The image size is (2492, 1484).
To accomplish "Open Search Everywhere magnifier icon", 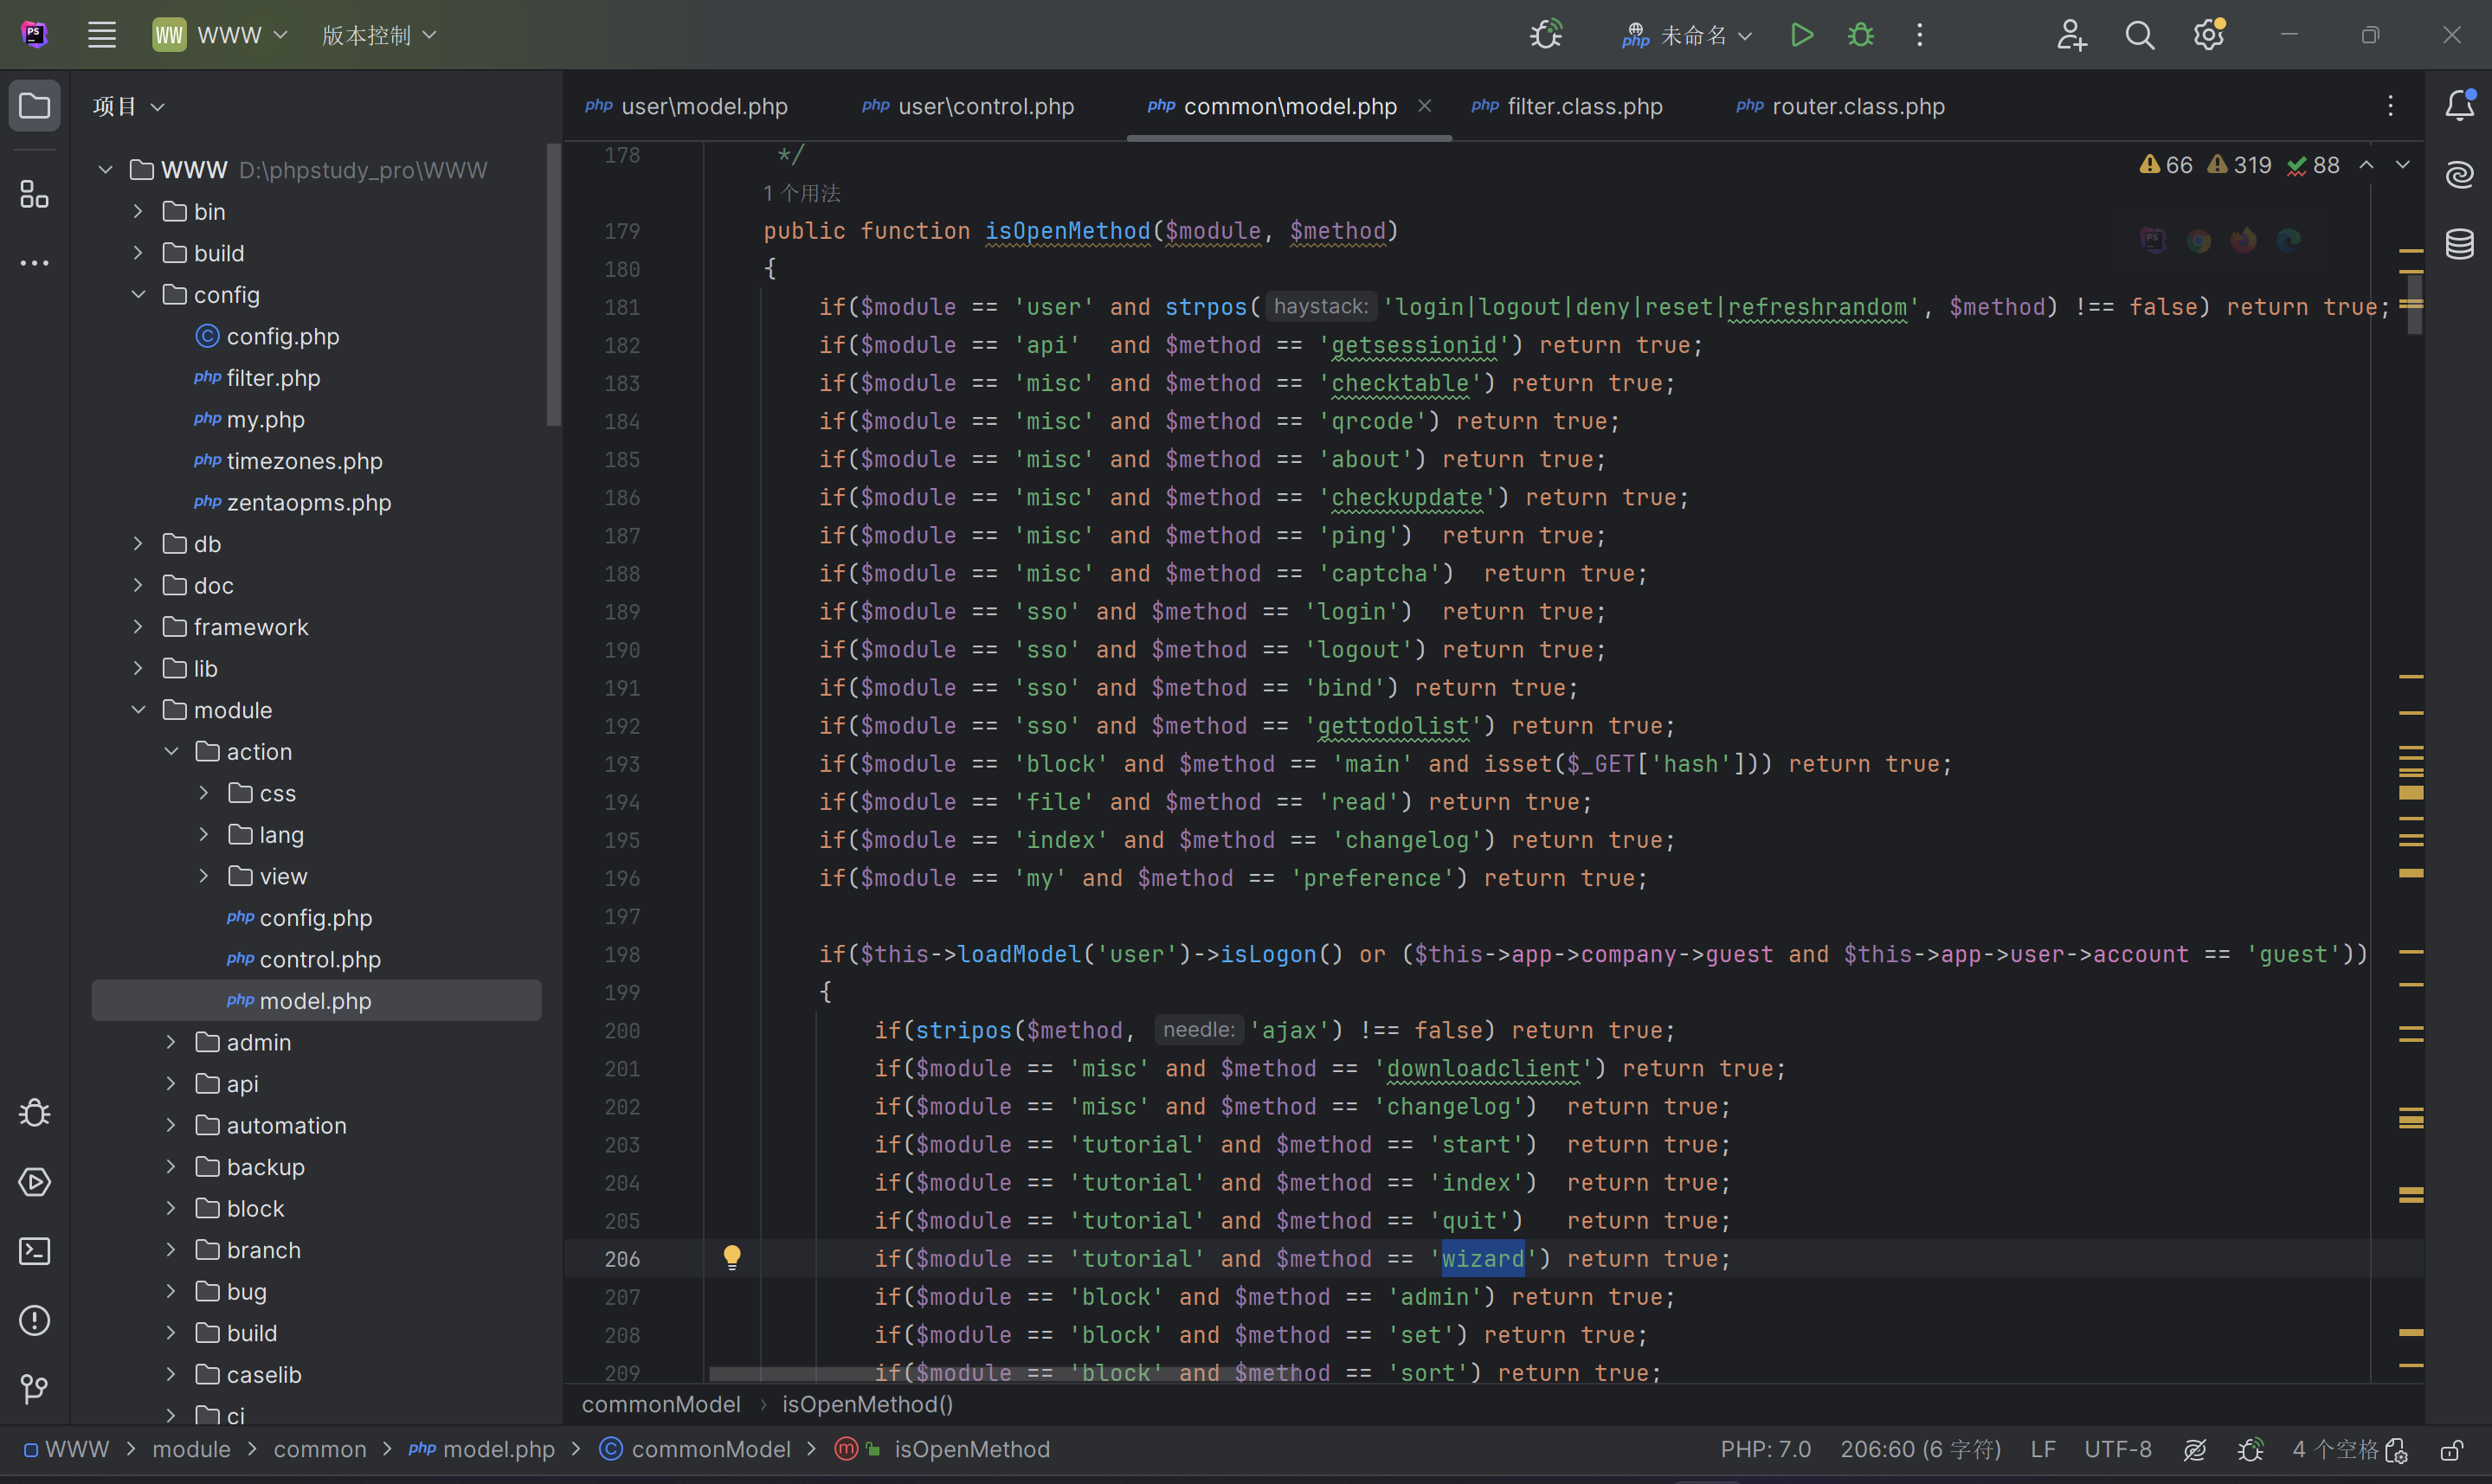I will tap(2139, 36).
